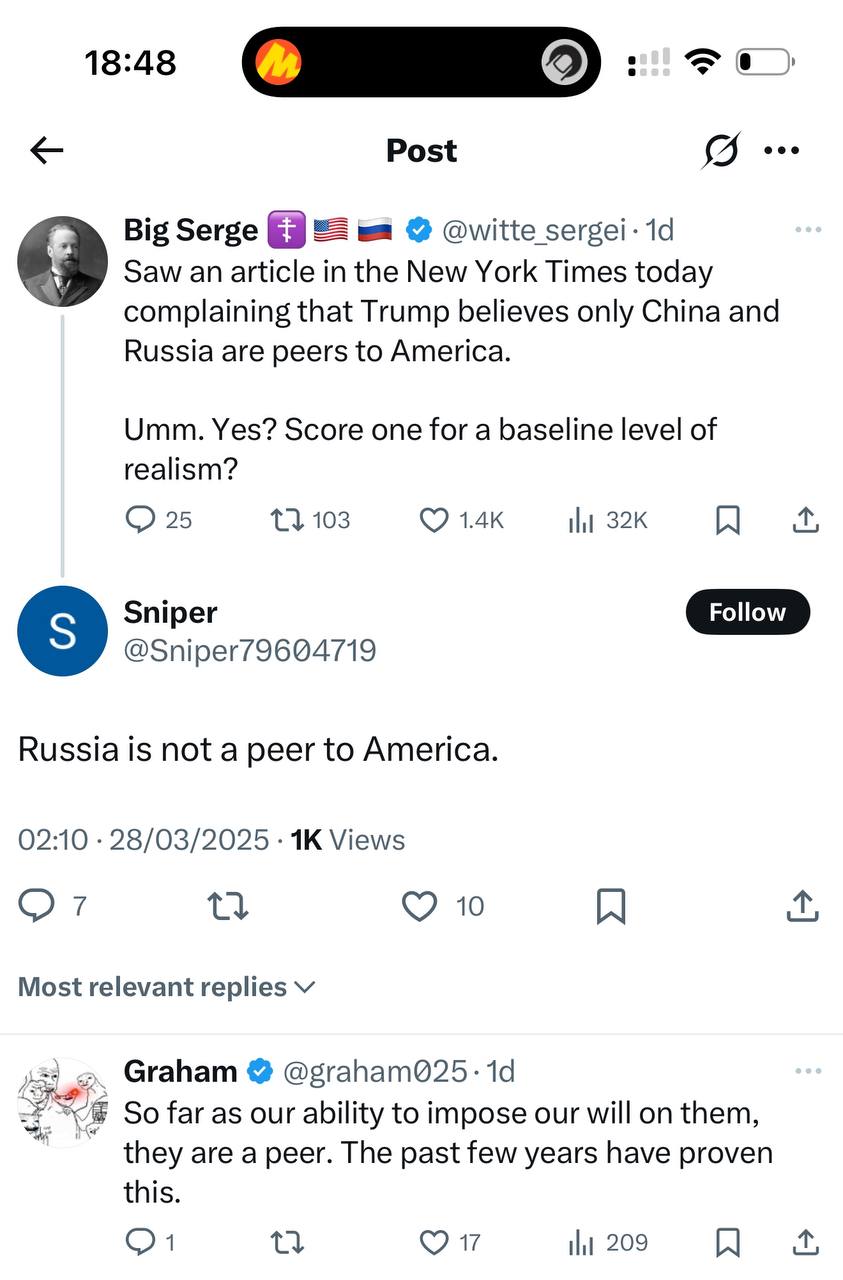843x1280 pixels.
Task: Bookmark Big Serge's post
Action: click(x=728, y=520)
